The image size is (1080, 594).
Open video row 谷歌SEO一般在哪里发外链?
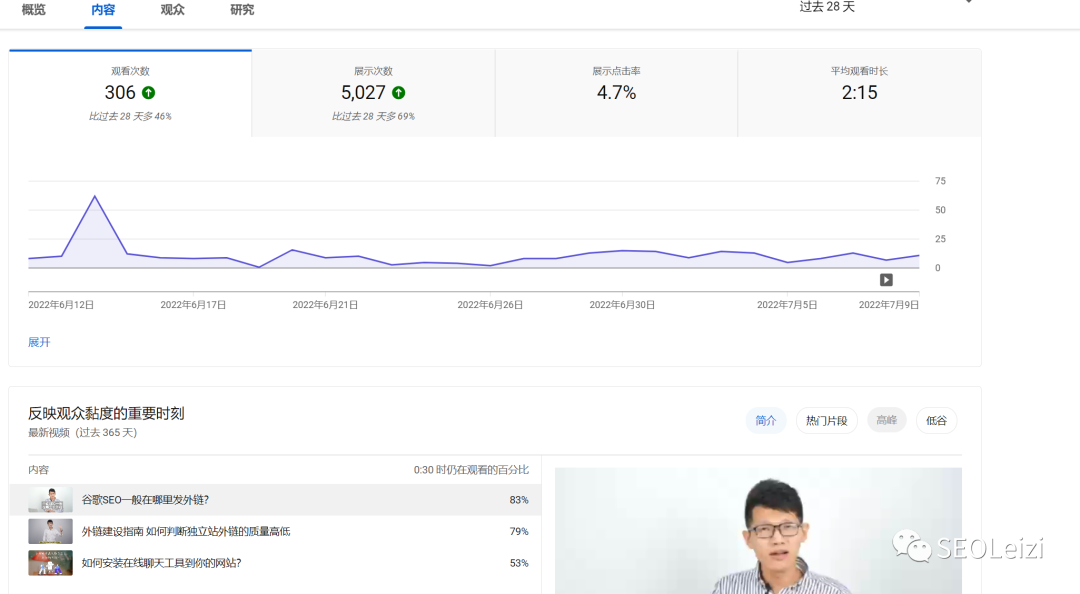click(x=276, y=500)
